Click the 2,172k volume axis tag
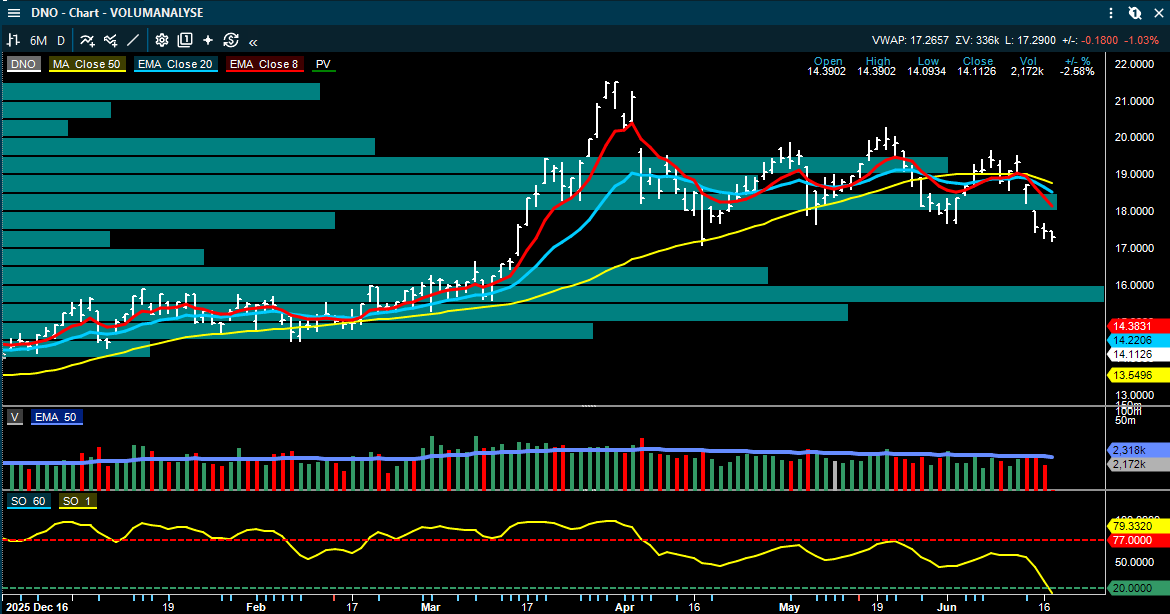This screenshot has width=1170, height=614. pyautogui.click(x=1137, y=464)
